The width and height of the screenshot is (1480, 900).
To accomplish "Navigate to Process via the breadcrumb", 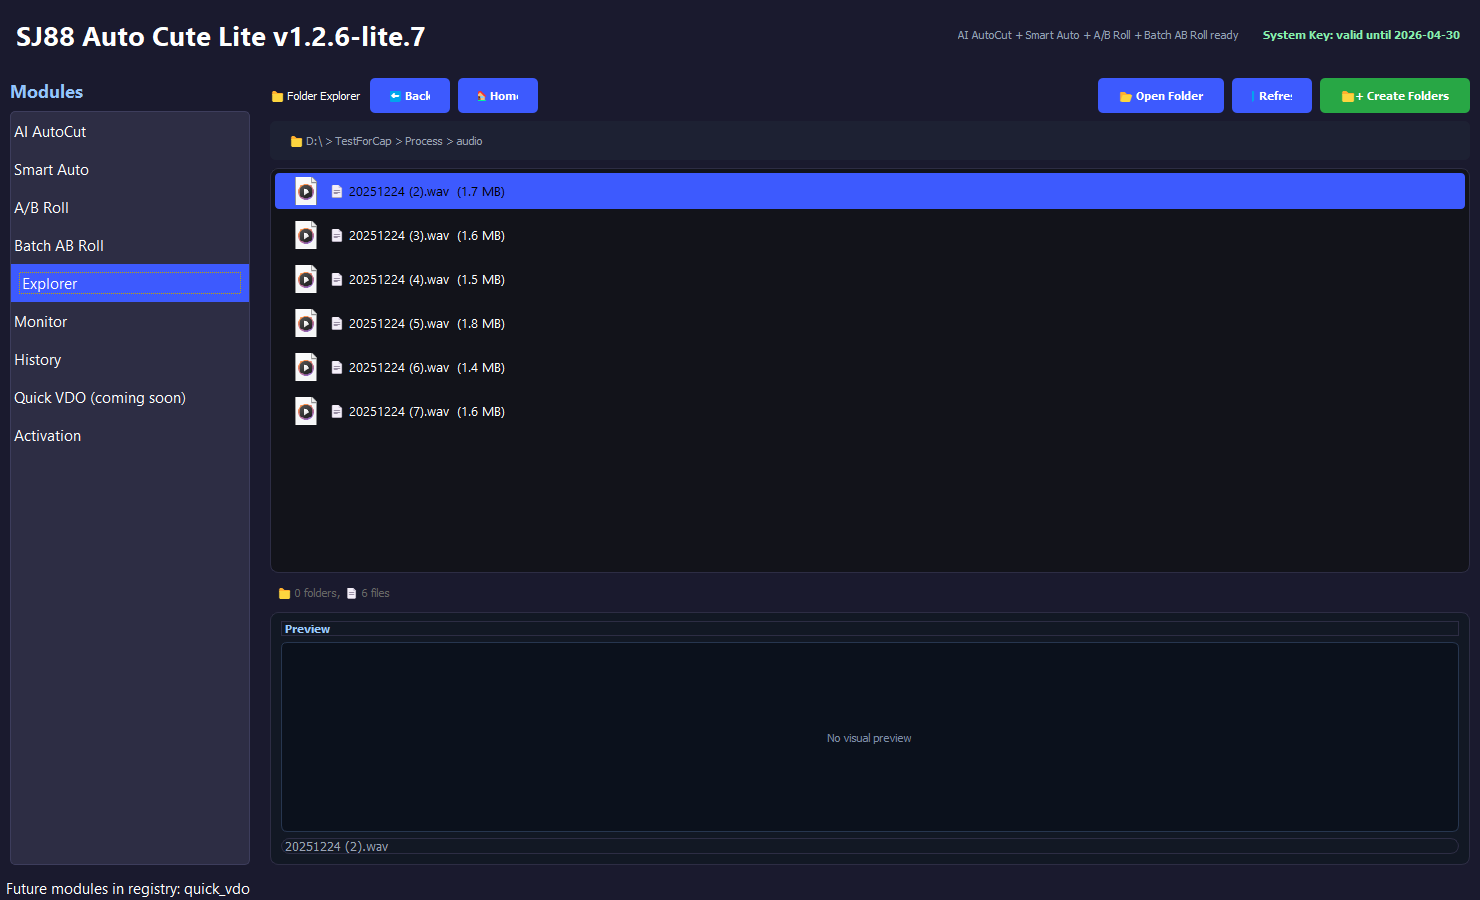I will pyautogui.click(x=423, y=141).
